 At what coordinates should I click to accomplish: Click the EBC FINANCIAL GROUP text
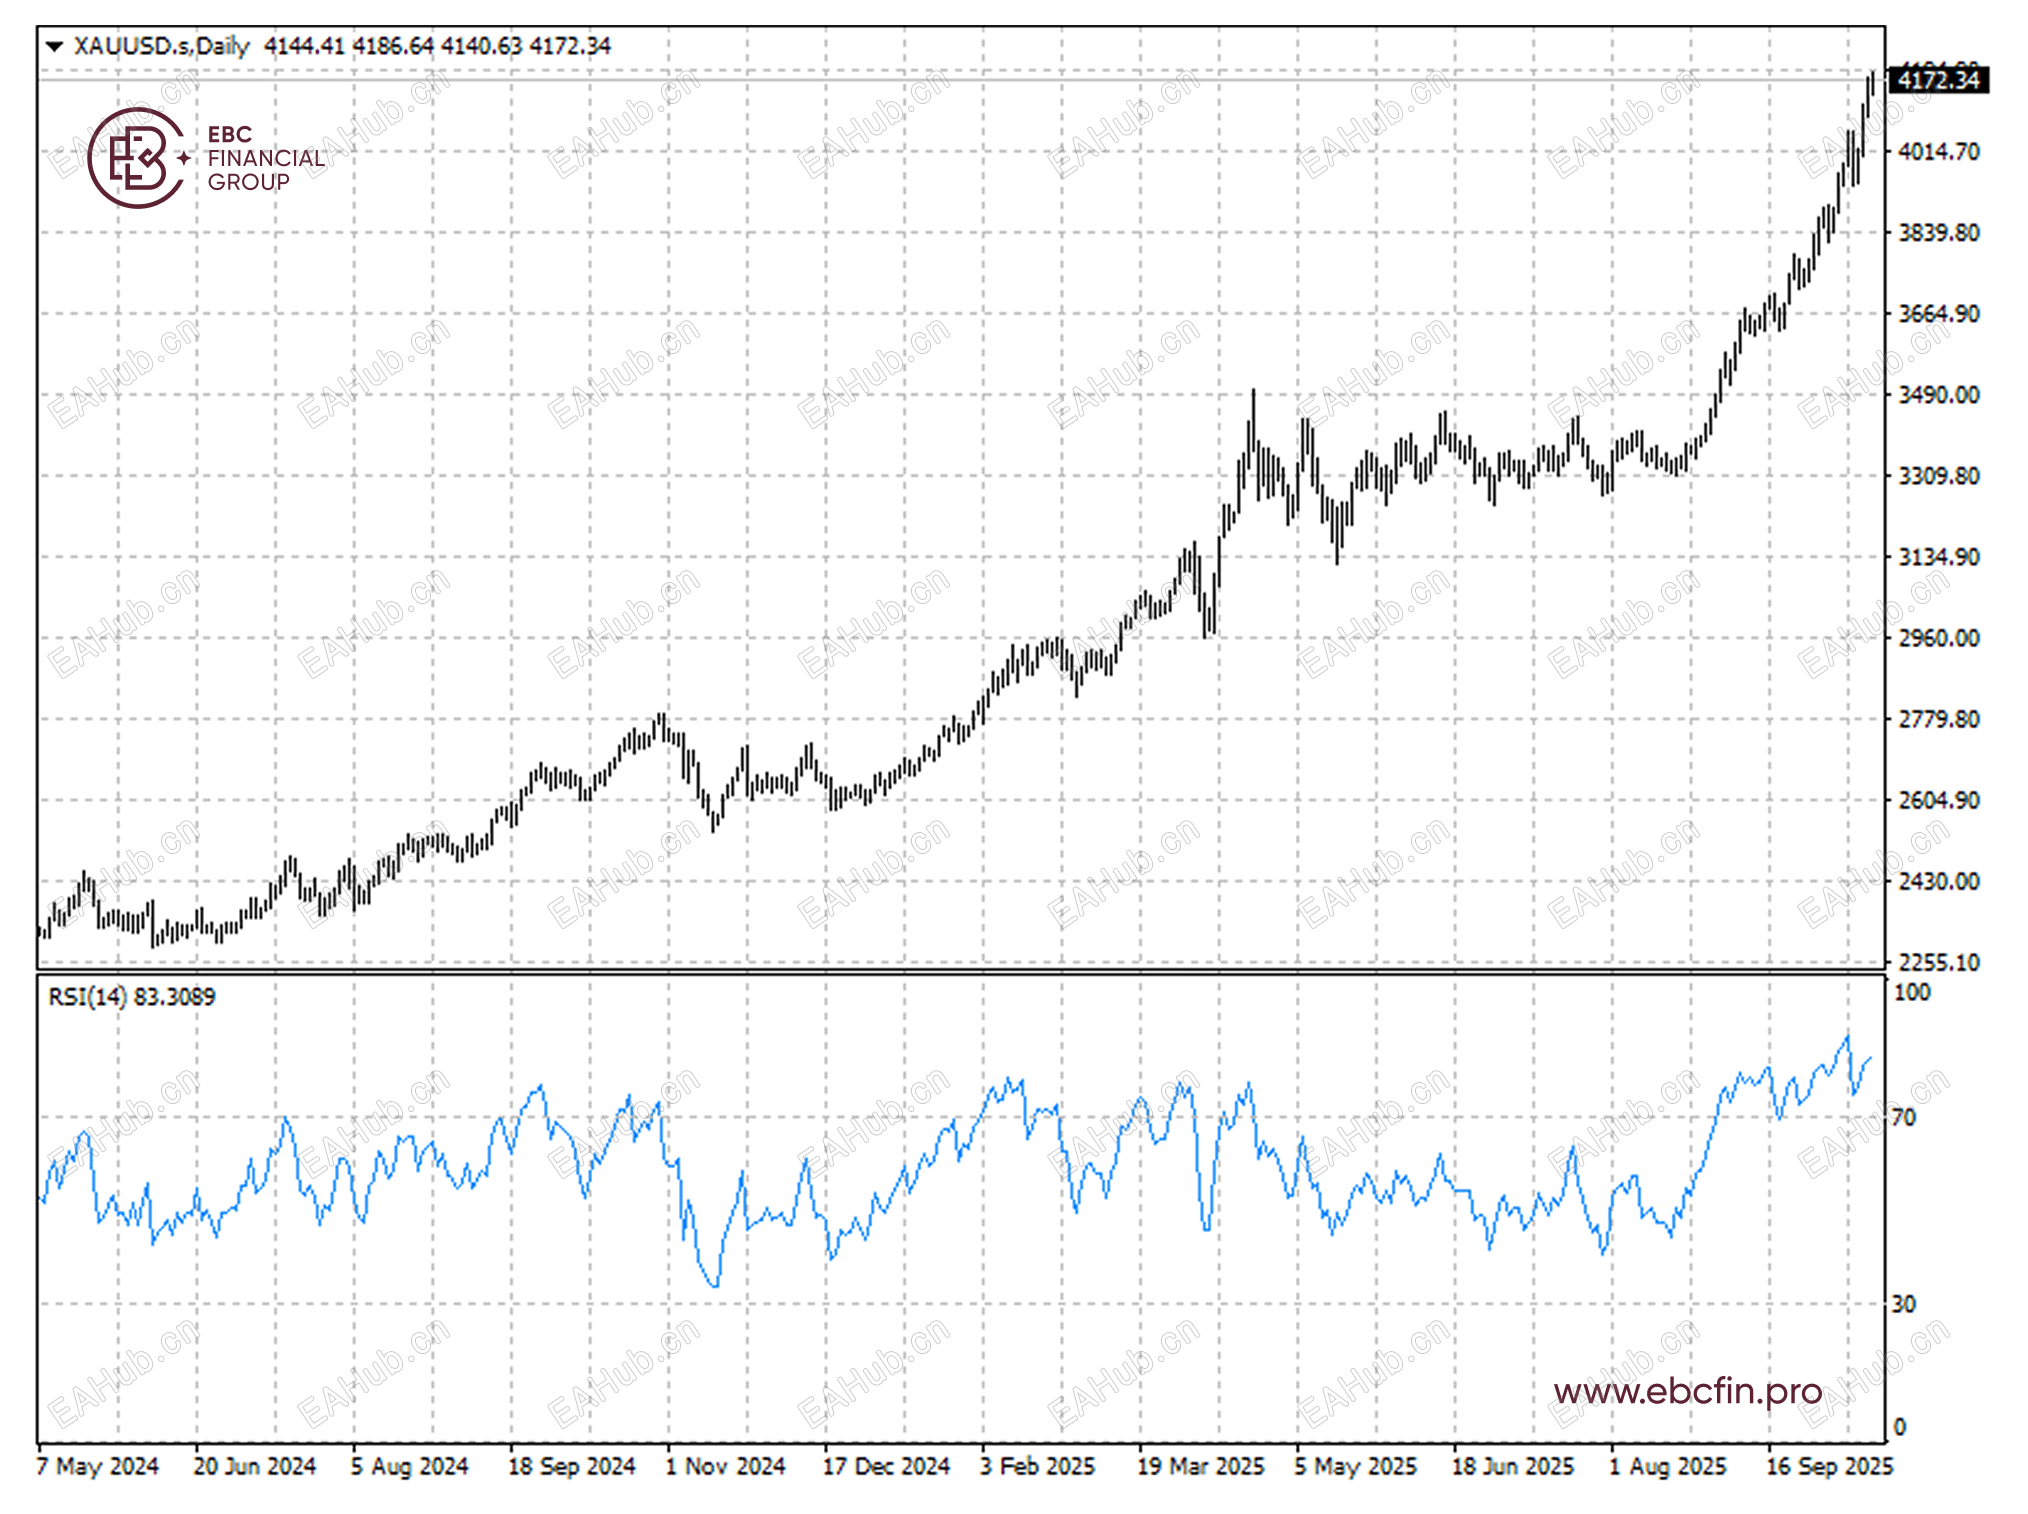pos(265,158)
